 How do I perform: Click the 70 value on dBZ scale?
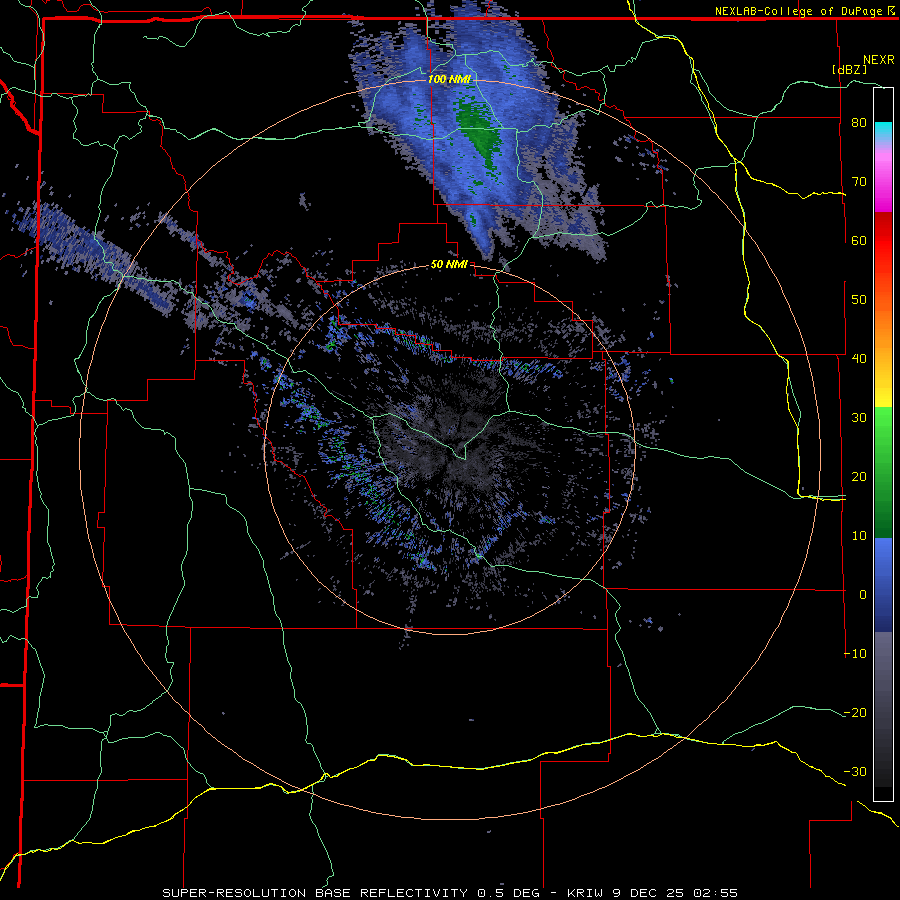[x=859, y=182]
